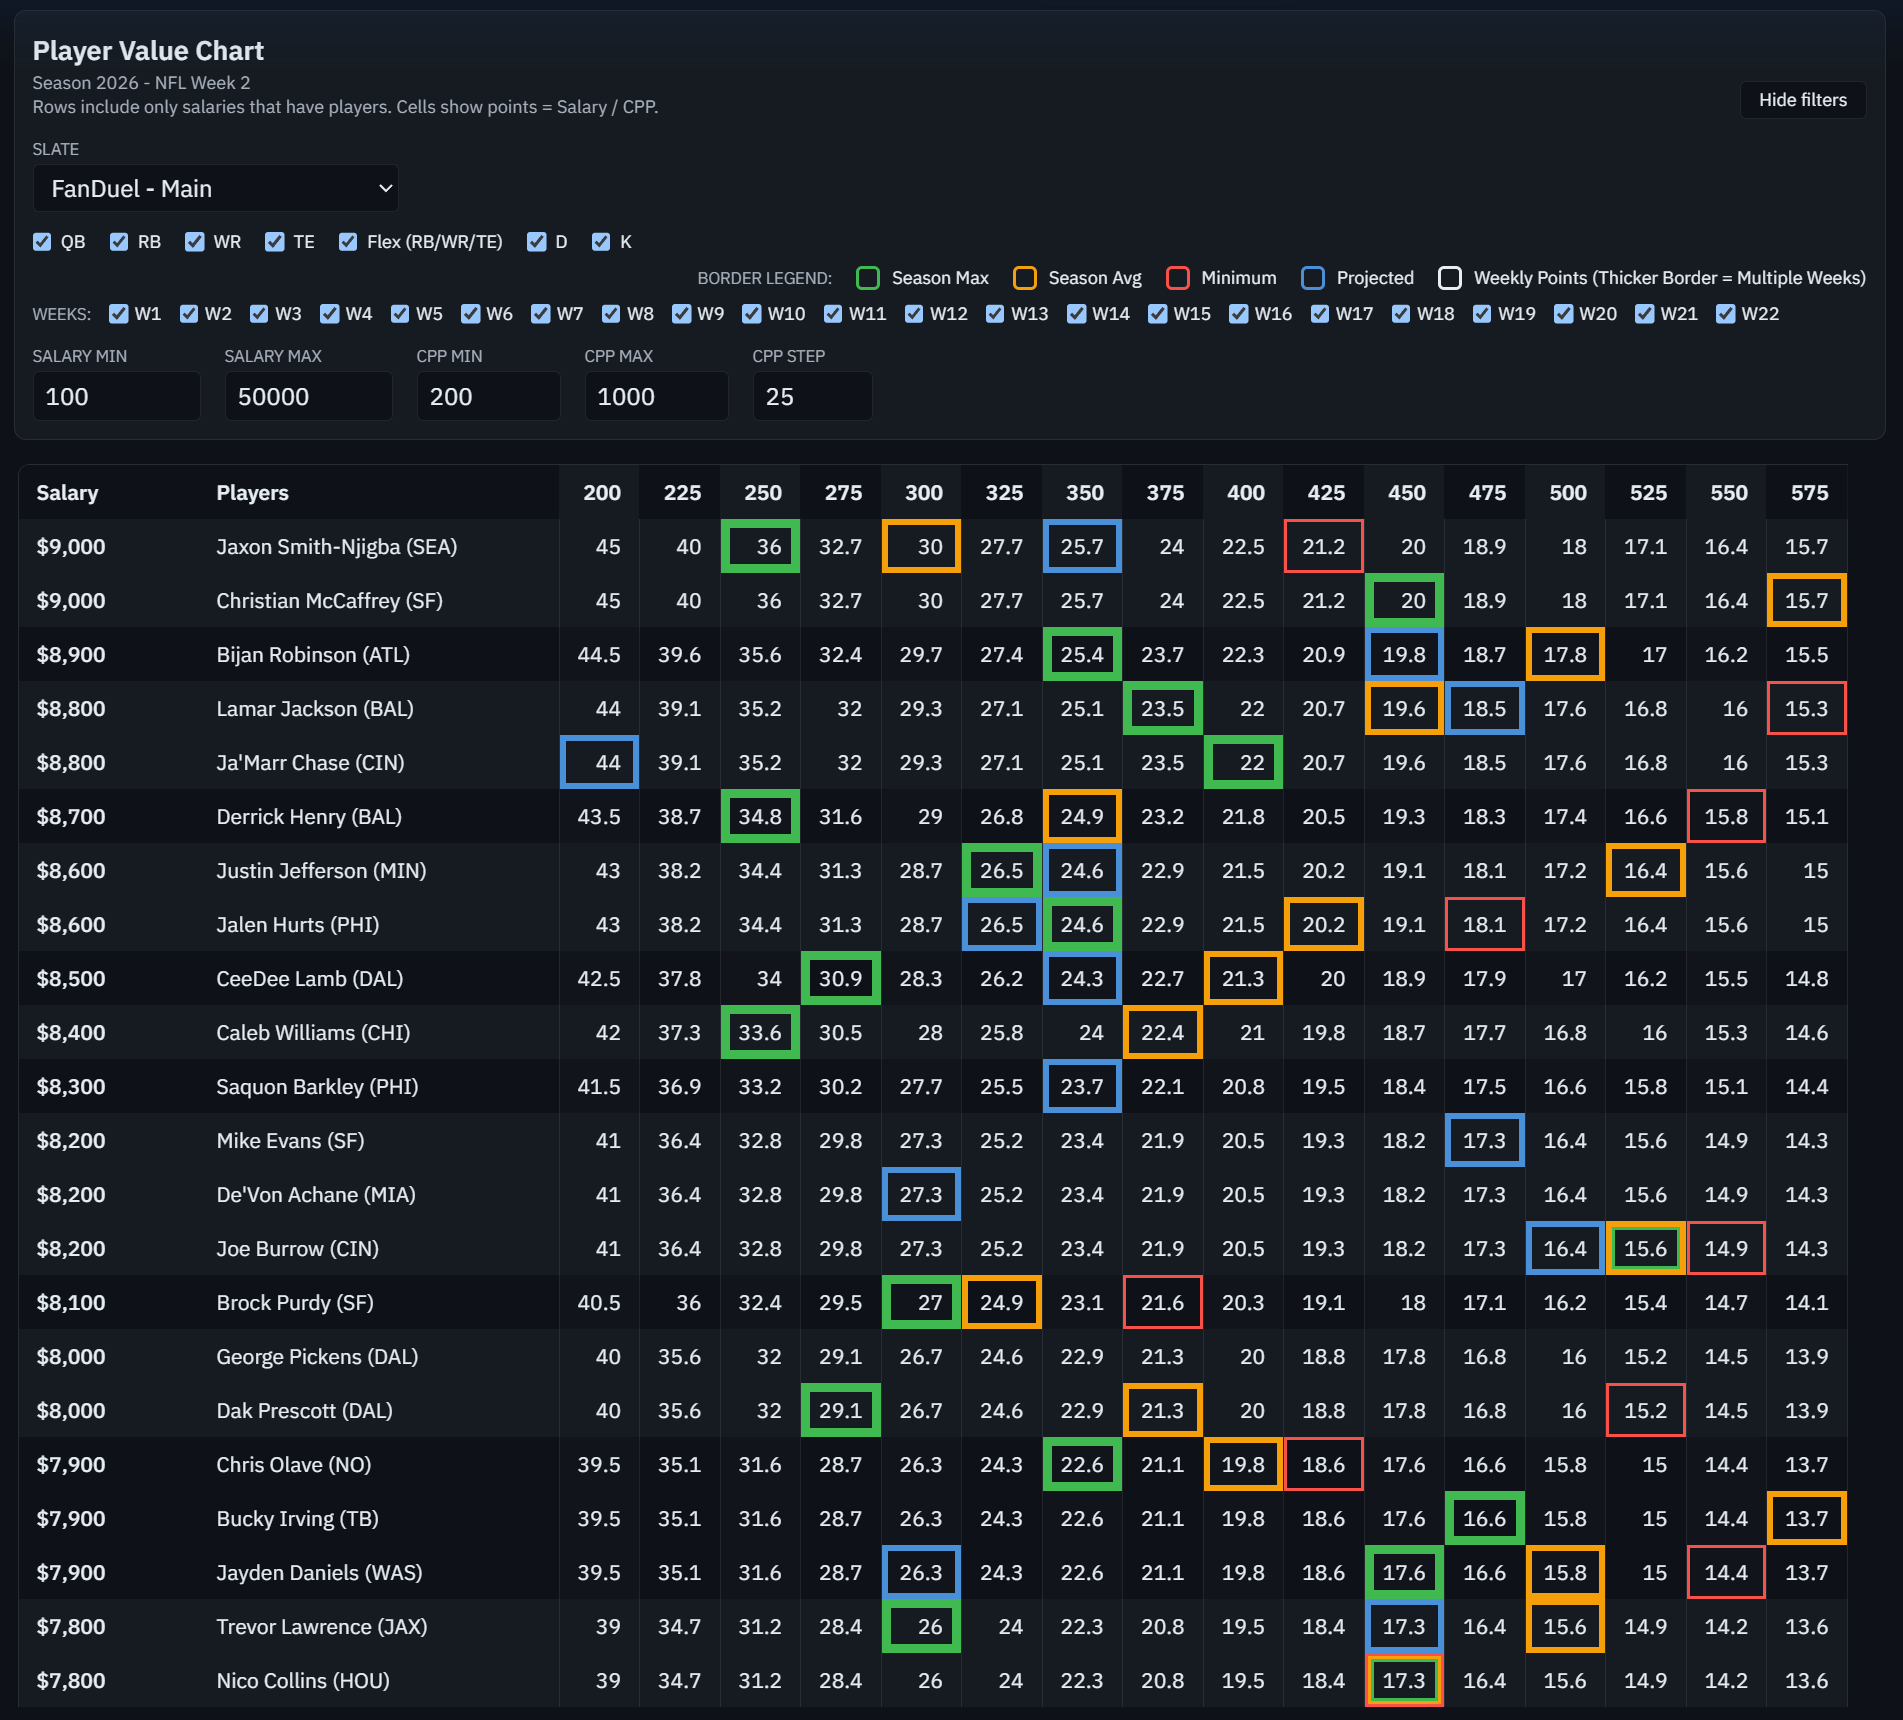
Task: Uncheck the K position checkbox
Action: pyautogui.click(x=601, y=242)
